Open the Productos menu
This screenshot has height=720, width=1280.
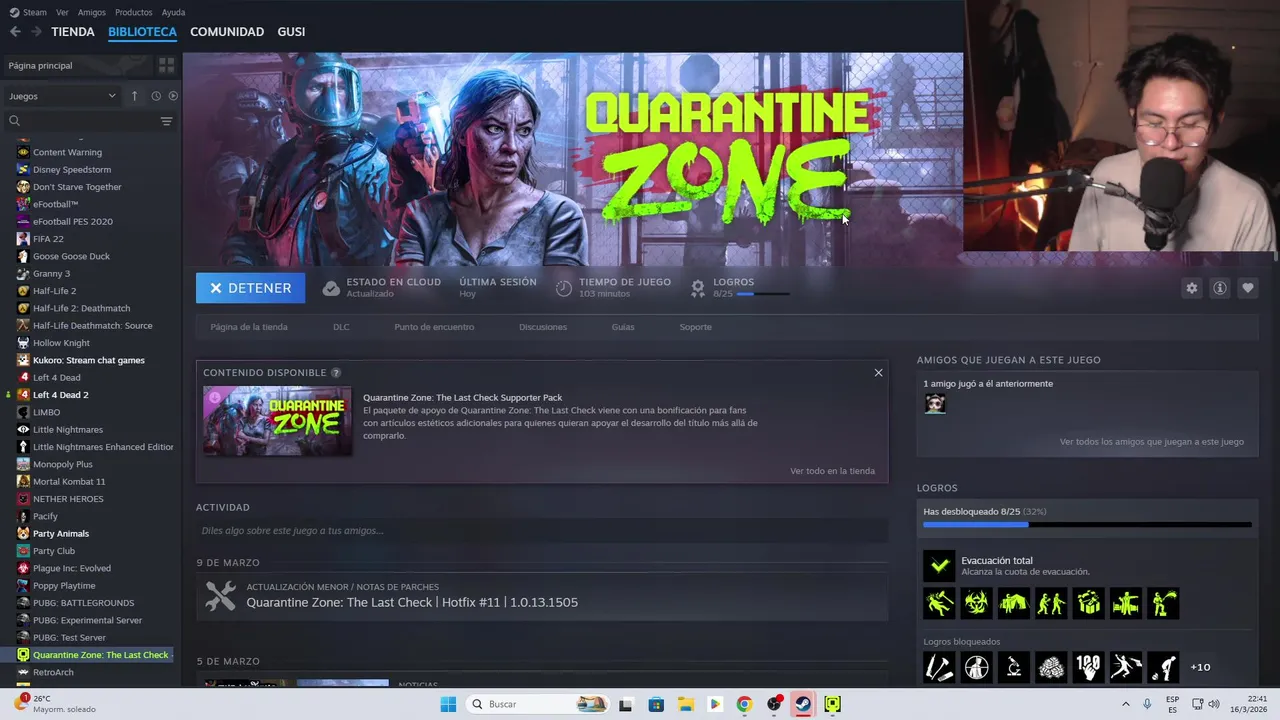(134, 12)
